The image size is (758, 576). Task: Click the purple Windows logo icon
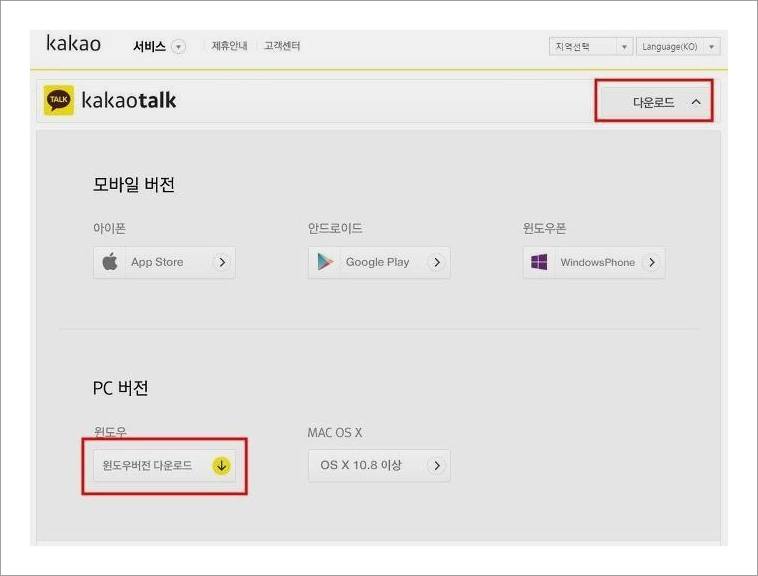pos(539,262)
